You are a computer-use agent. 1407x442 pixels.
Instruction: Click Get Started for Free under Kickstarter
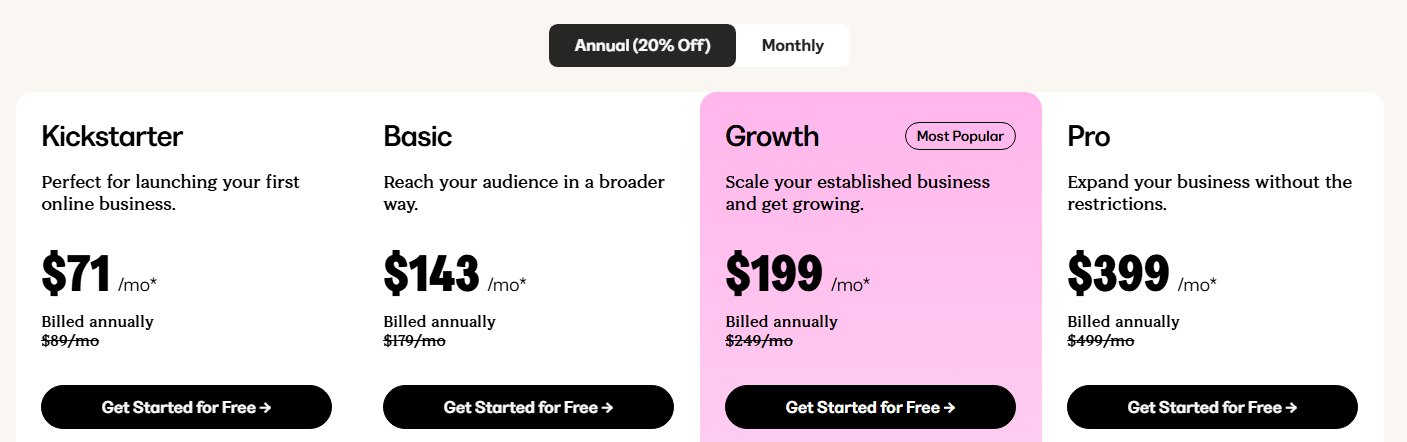[186, 407]
